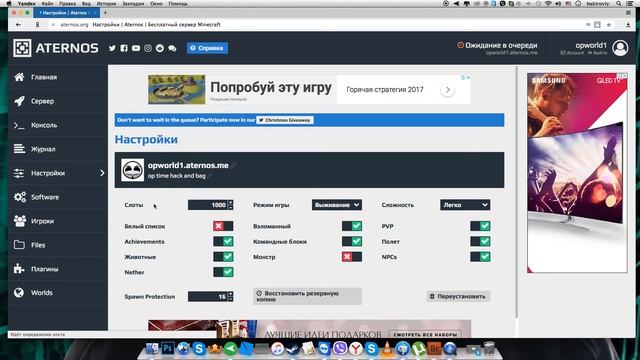Screen dimensions: 640x360
Task: Disable Командные блоки toggle
Action: 352,241
